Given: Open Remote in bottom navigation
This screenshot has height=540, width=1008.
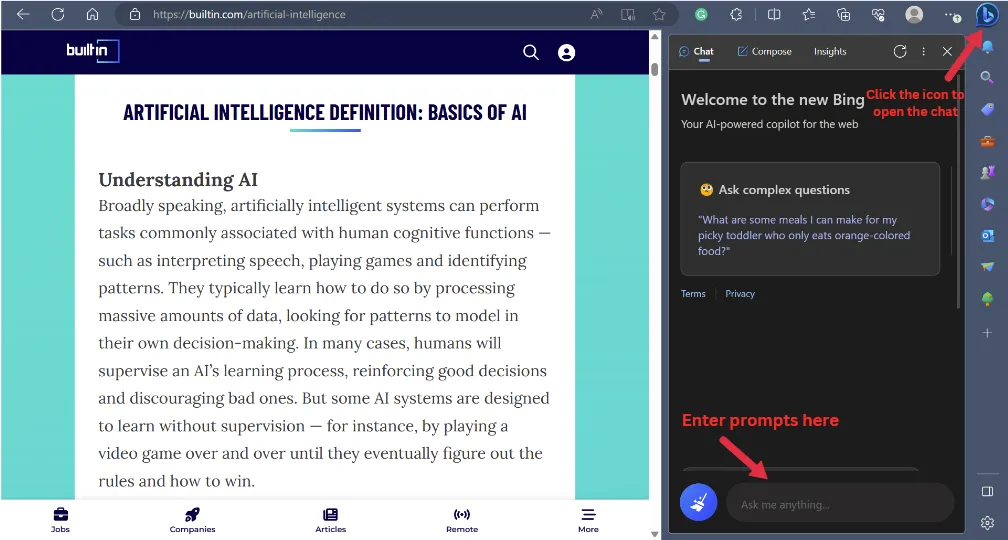Looking at the screenshot, I should click(462, 520).
